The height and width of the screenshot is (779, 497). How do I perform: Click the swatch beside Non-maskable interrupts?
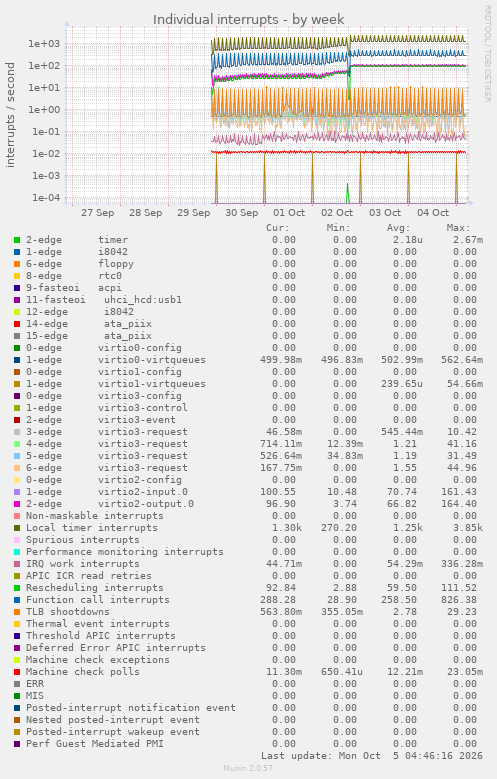[x=17, y=516]
